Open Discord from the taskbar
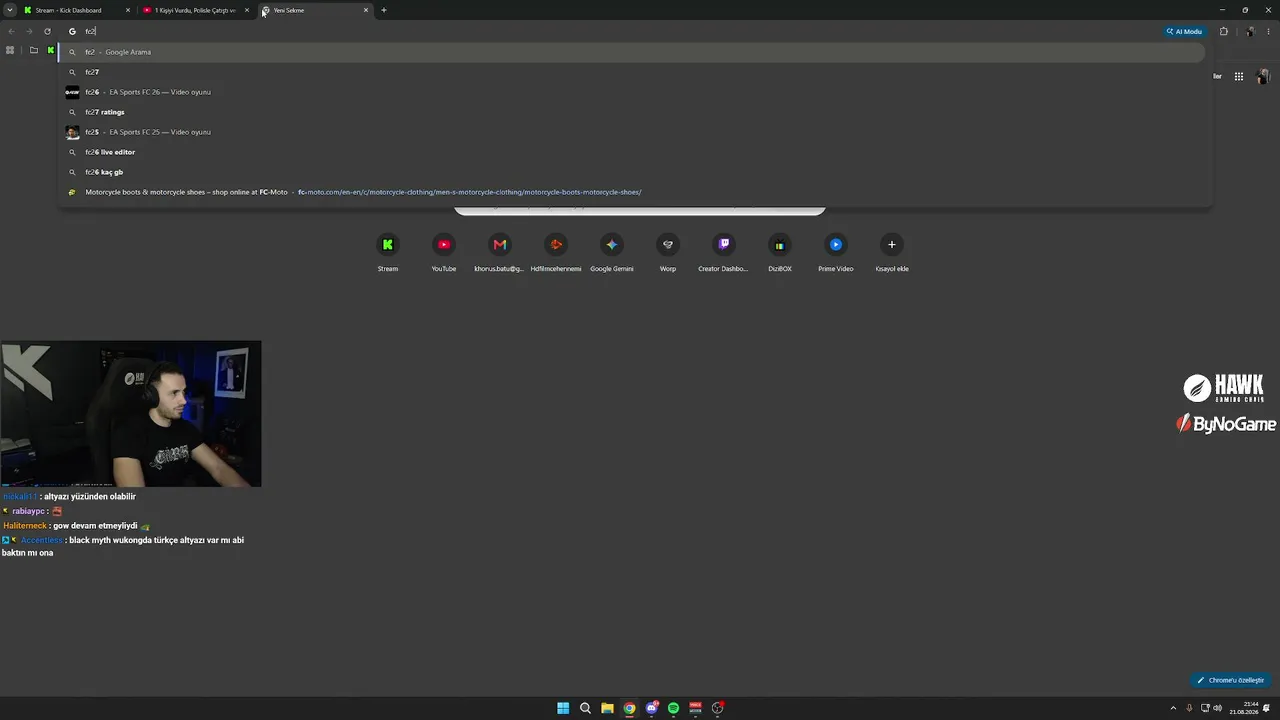The image size is (1280, 720). point(651,708)
